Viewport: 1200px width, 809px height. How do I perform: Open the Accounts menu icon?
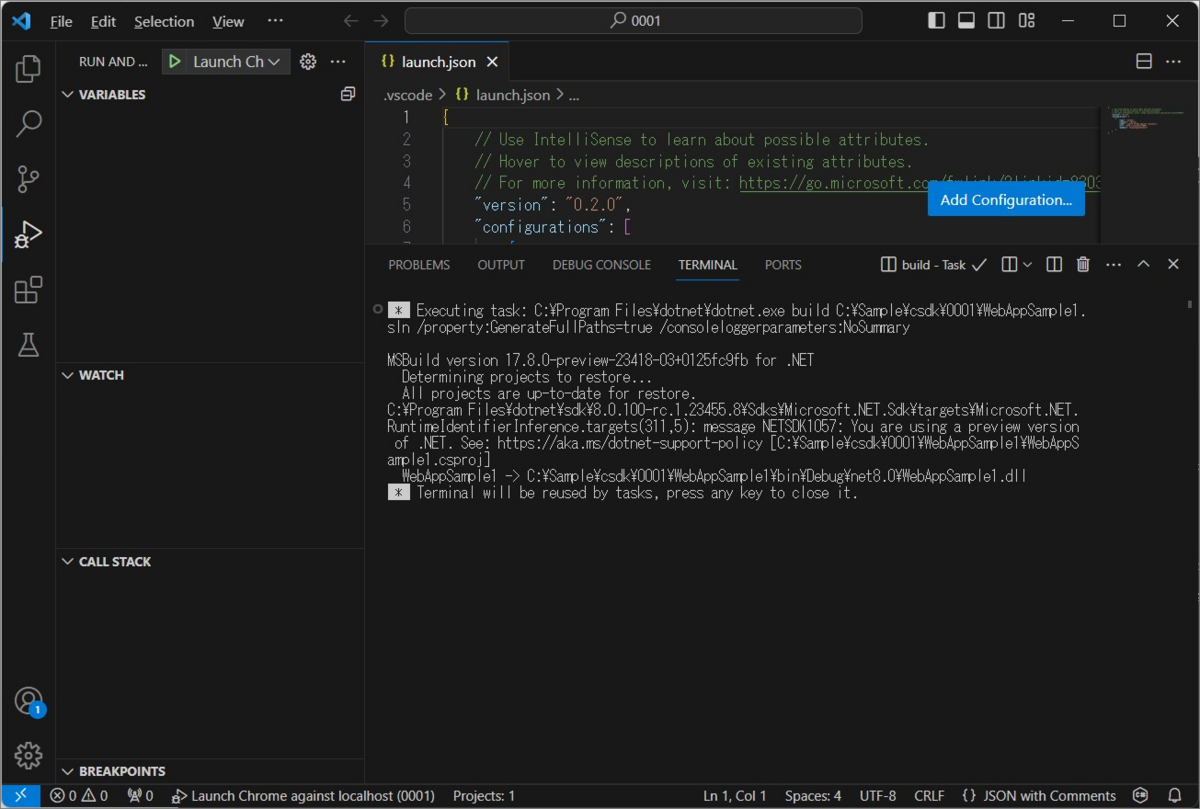tap(28, 701)
